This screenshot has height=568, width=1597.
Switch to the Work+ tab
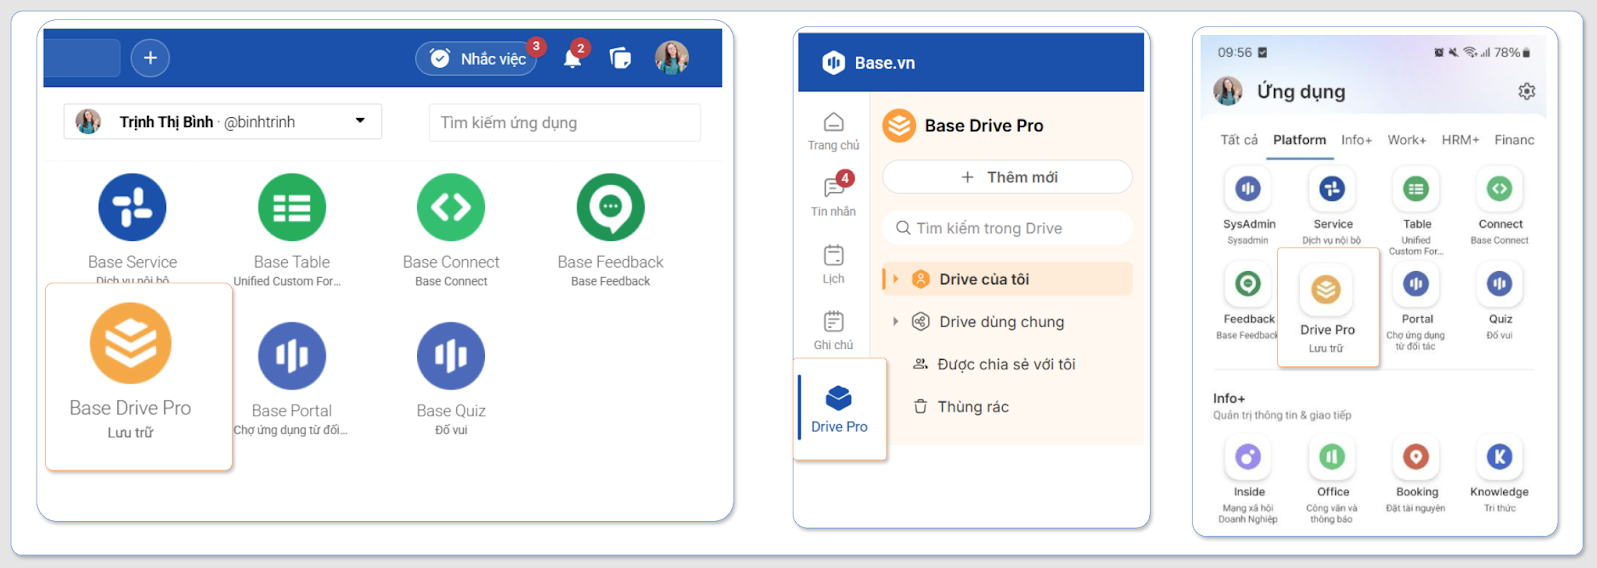1407,140
